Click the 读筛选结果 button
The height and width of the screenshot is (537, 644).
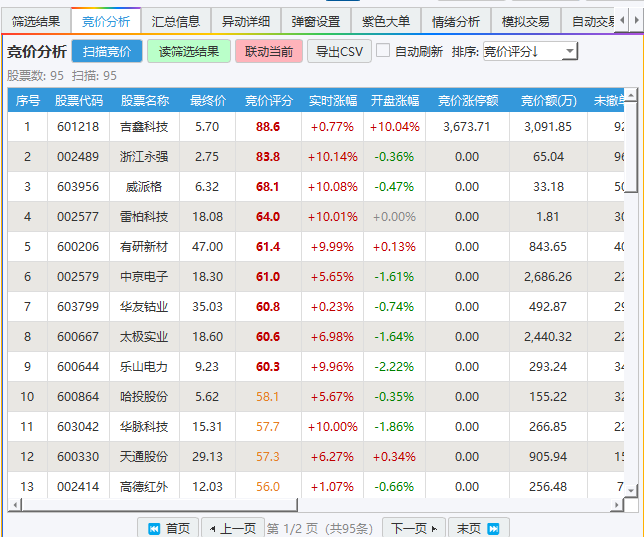(x=189, y=51)
